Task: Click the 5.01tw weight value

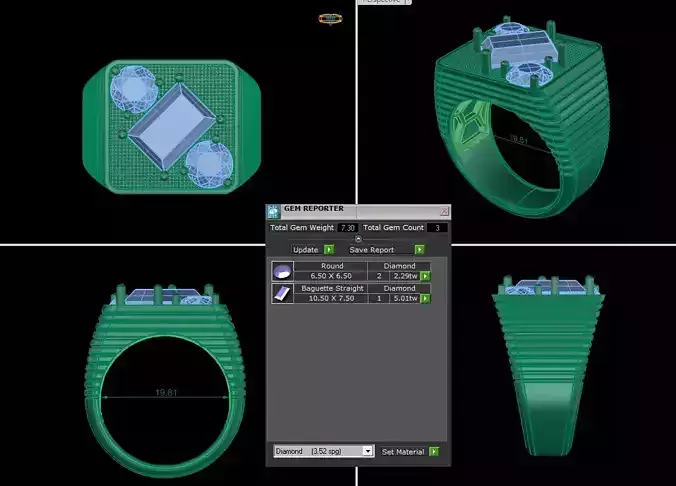Action: pos(405,298)
